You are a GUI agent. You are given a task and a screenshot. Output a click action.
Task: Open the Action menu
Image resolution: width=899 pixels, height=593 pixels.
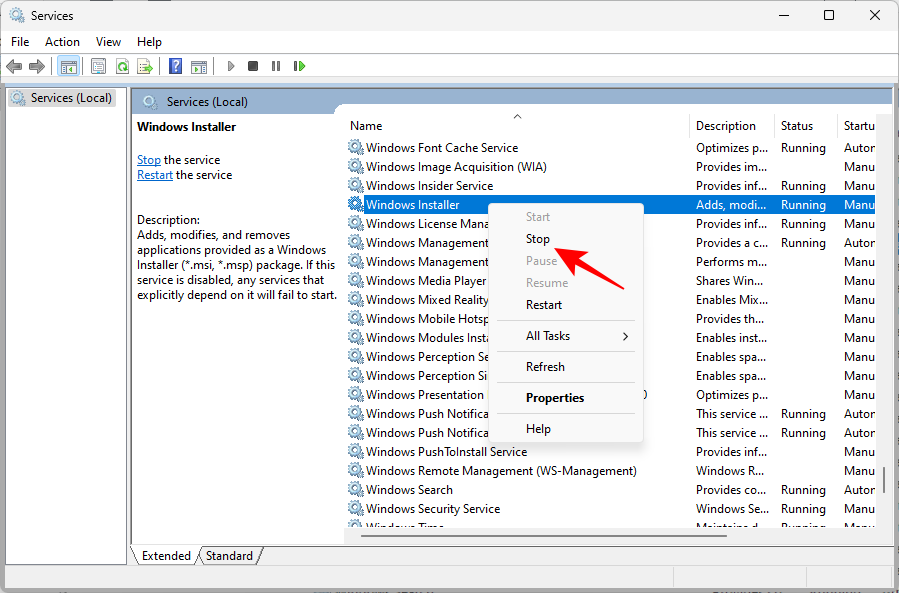62,42
